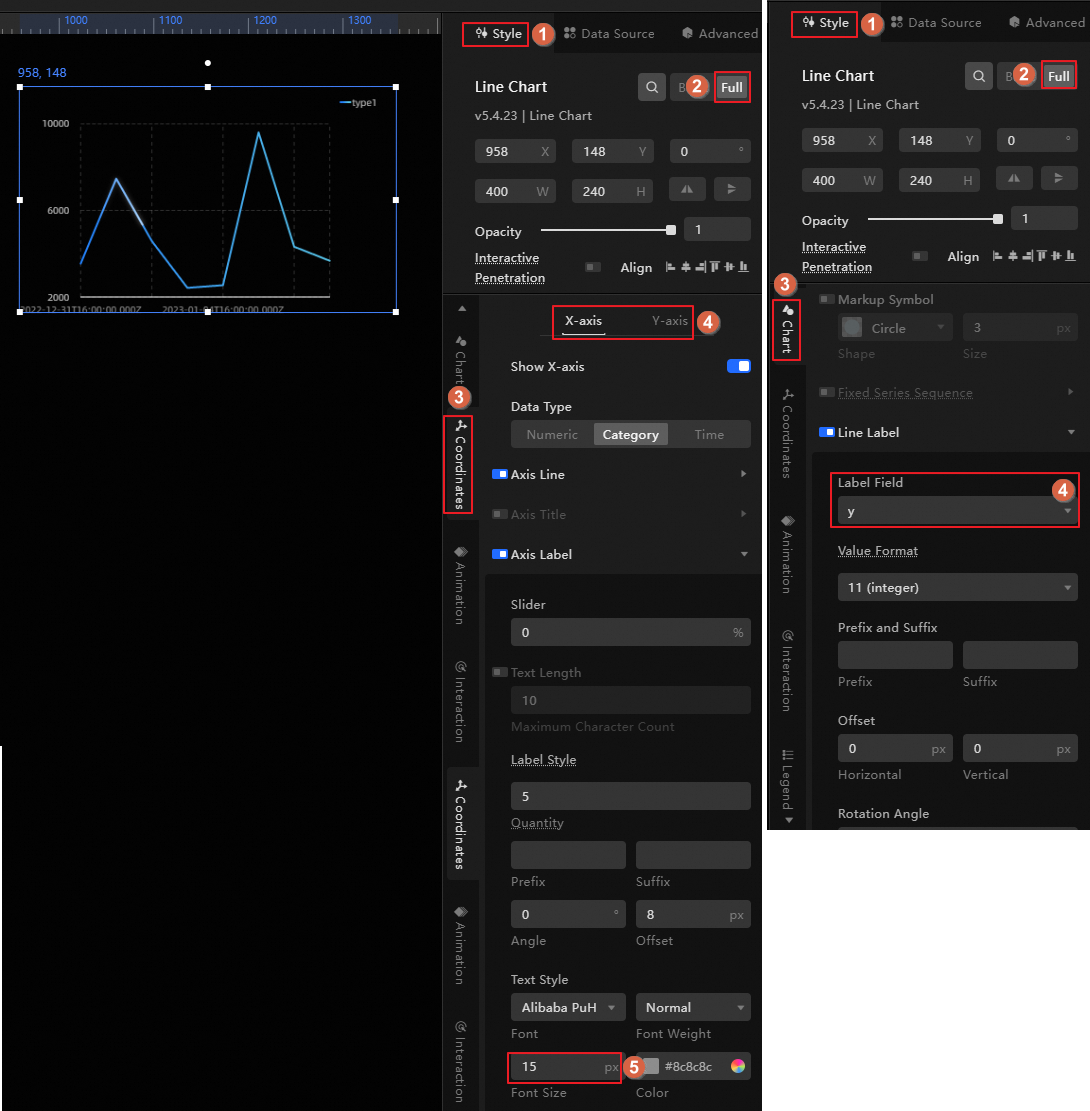This screenshot has width=1090, height=1111.
Task: Align vertical center icon in X-axis panel
Action: click(729, 267)
